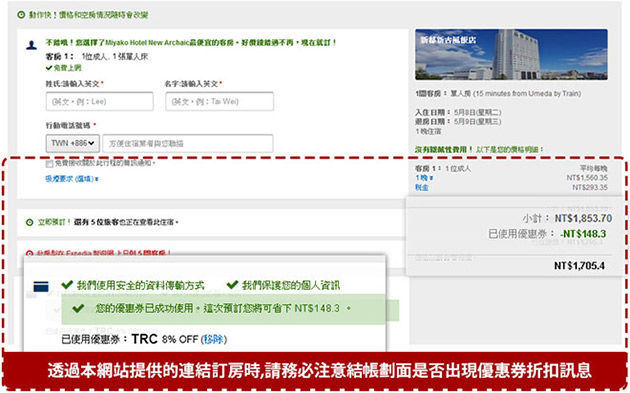Click the mobile phone number field

click(x=188, y=143)
